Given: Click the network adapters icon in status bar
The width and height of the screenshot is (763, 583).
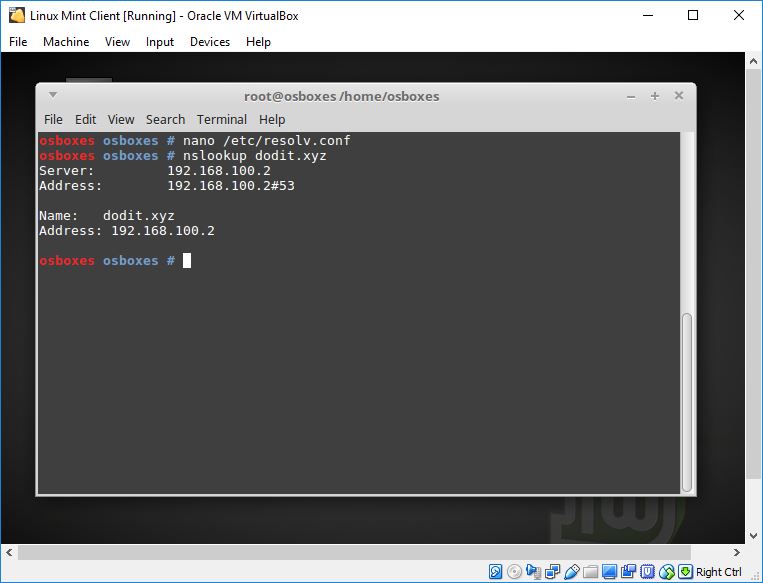Looking at the screenshot, I should click(552, 571).
